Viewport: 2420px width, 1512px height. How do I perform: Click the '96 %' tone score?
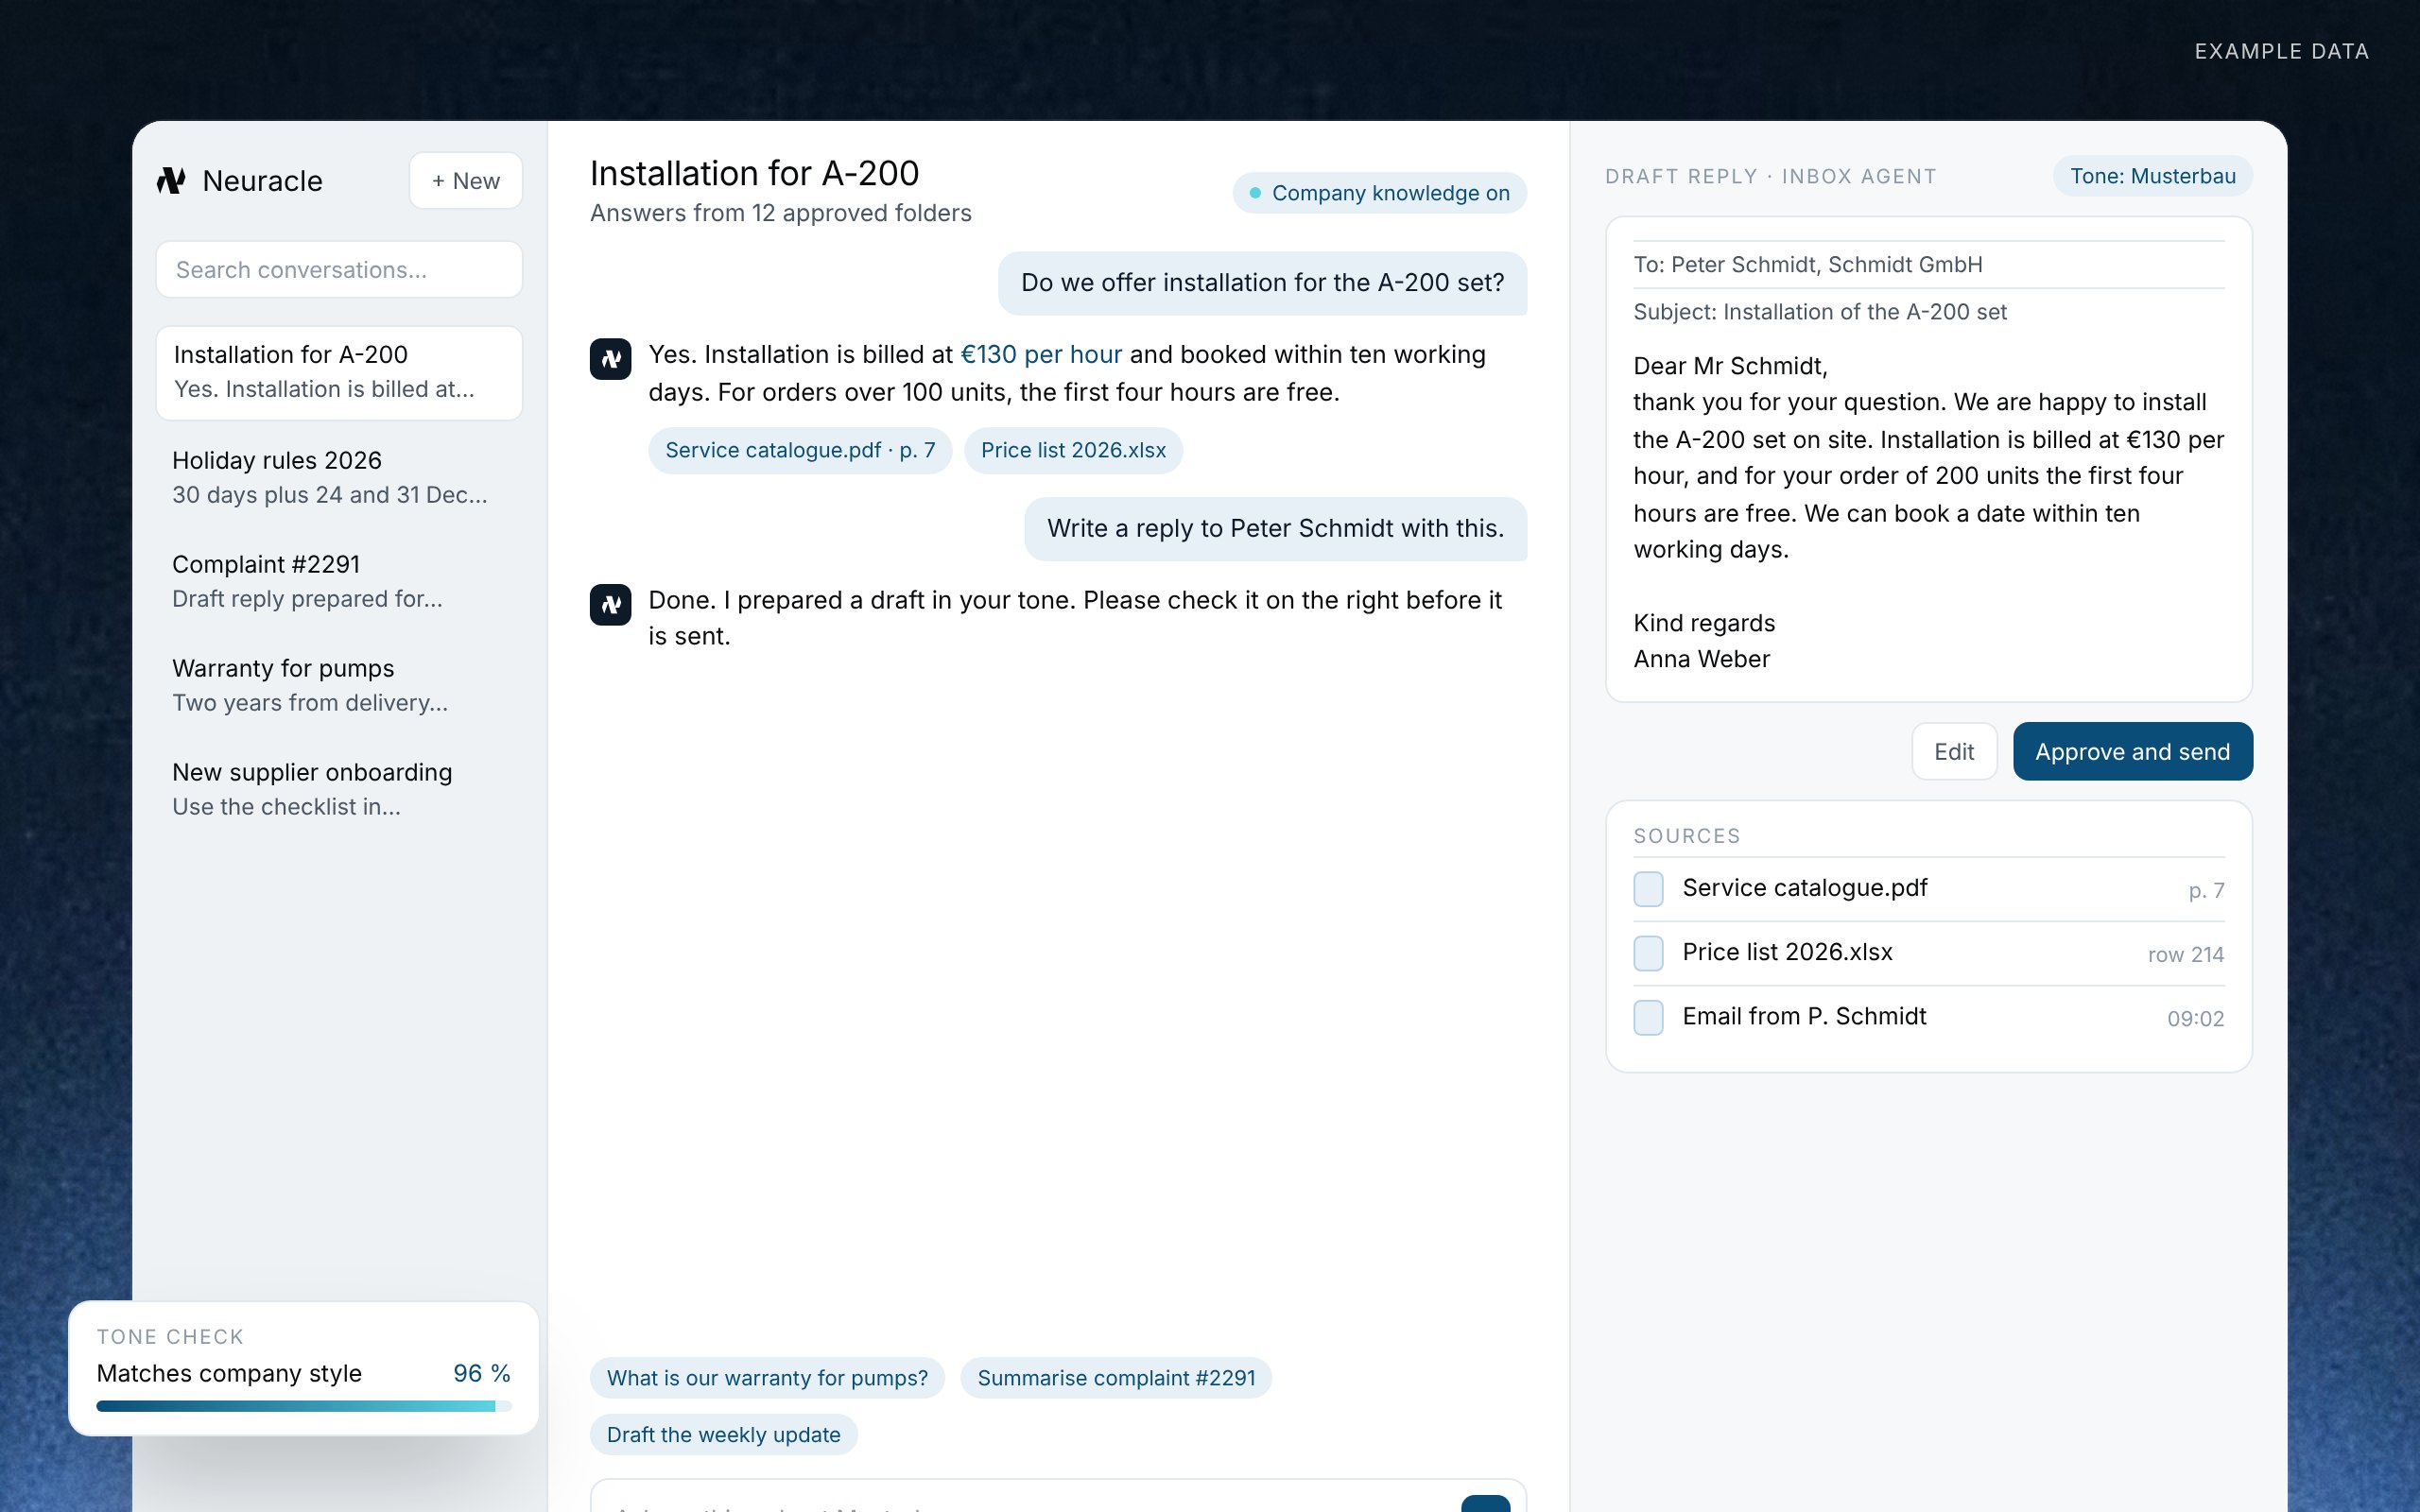pyautogui.click(x=482, y=1373)
